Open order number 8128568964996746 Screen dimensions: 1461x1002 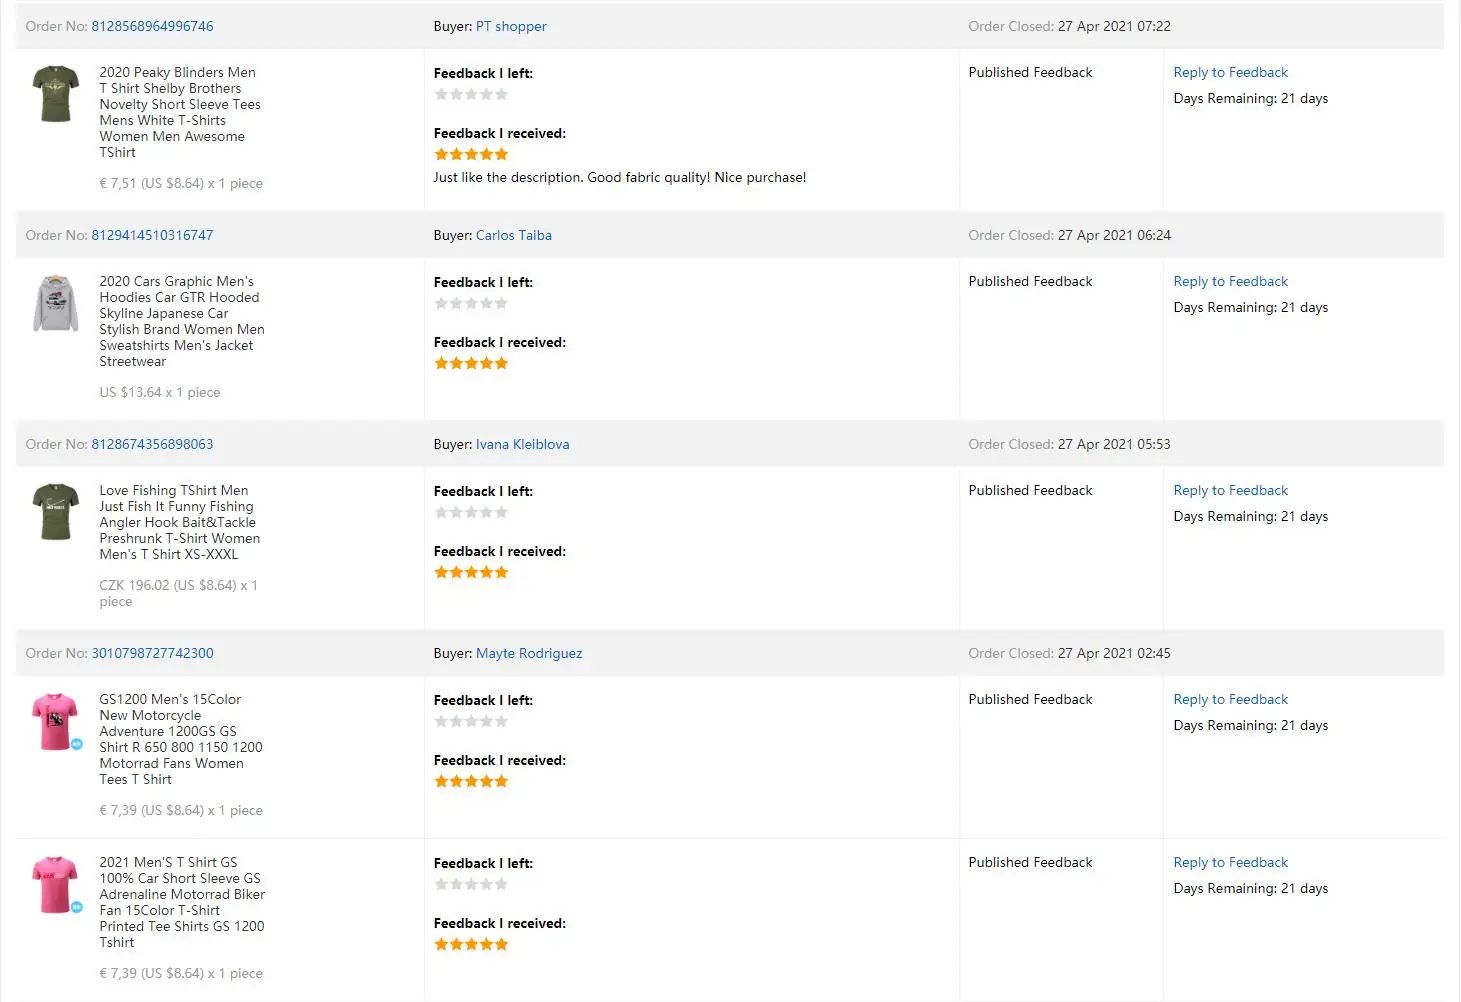152,26
